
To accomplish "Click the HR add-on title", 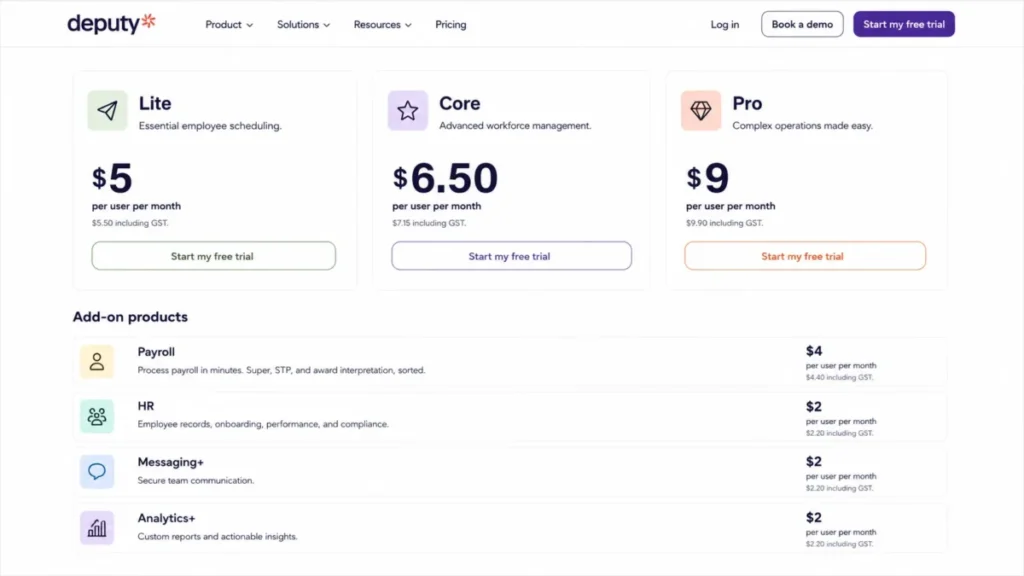I will coord(146,406).
